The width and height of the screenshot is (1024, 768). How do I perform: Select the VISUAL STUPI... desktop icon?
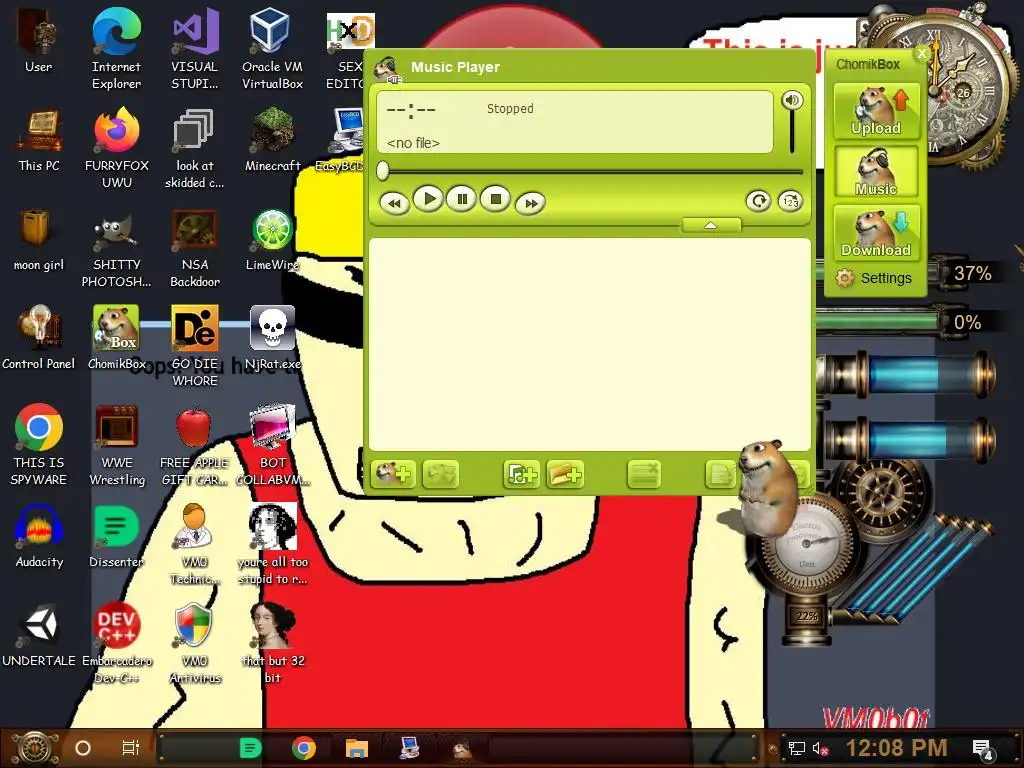[195, 49]
